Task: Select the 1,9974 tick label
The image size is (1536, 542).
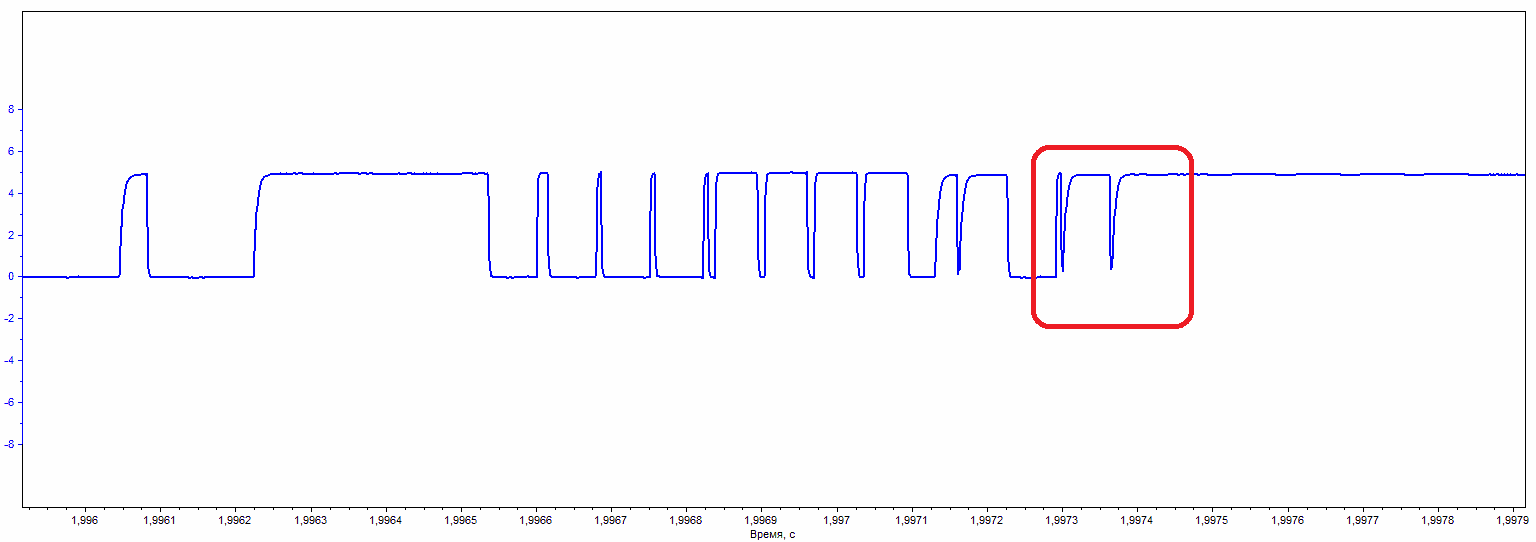Action: tap(1137, 521)
